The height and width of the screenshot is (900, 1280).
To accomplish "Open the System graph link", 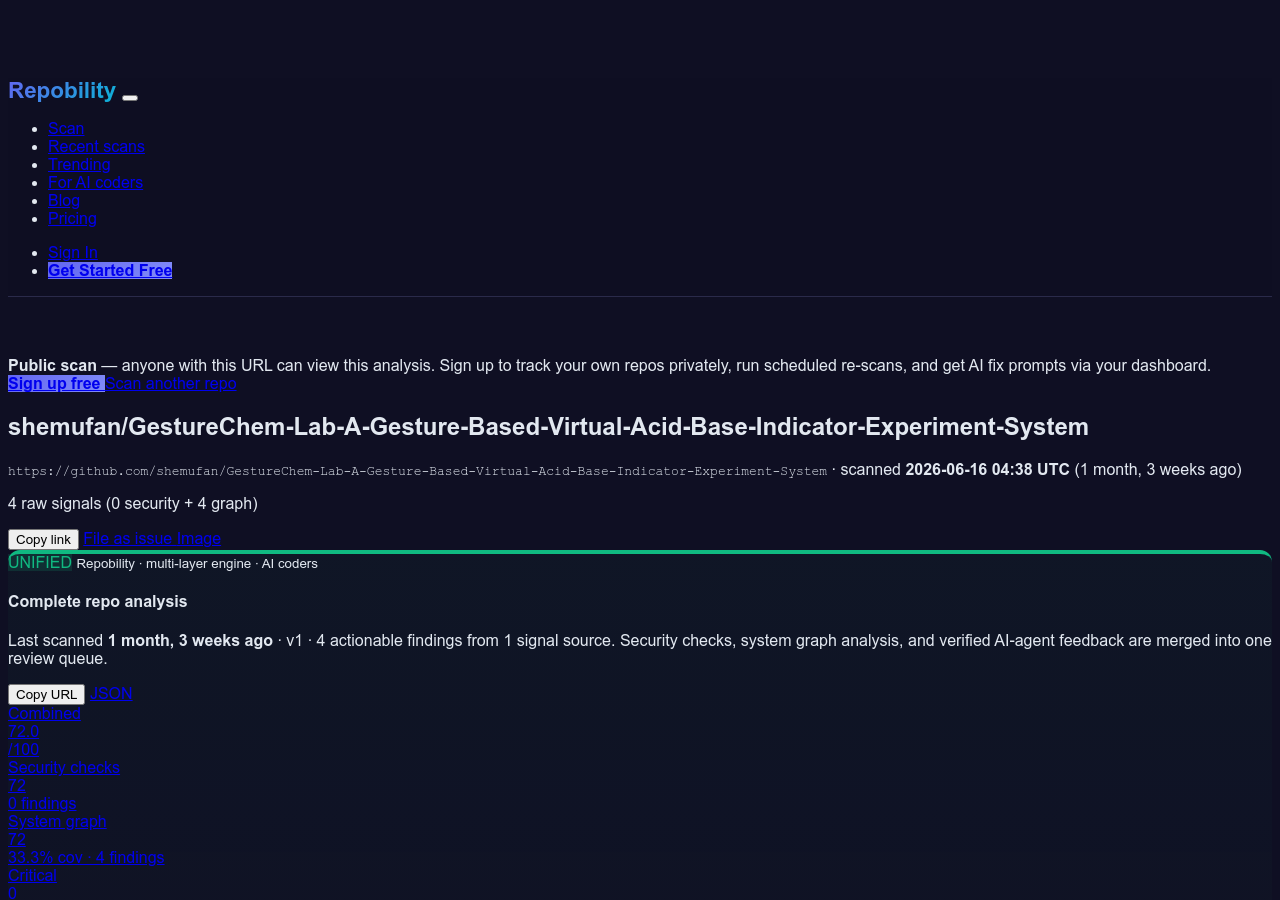I will [57, 821].
